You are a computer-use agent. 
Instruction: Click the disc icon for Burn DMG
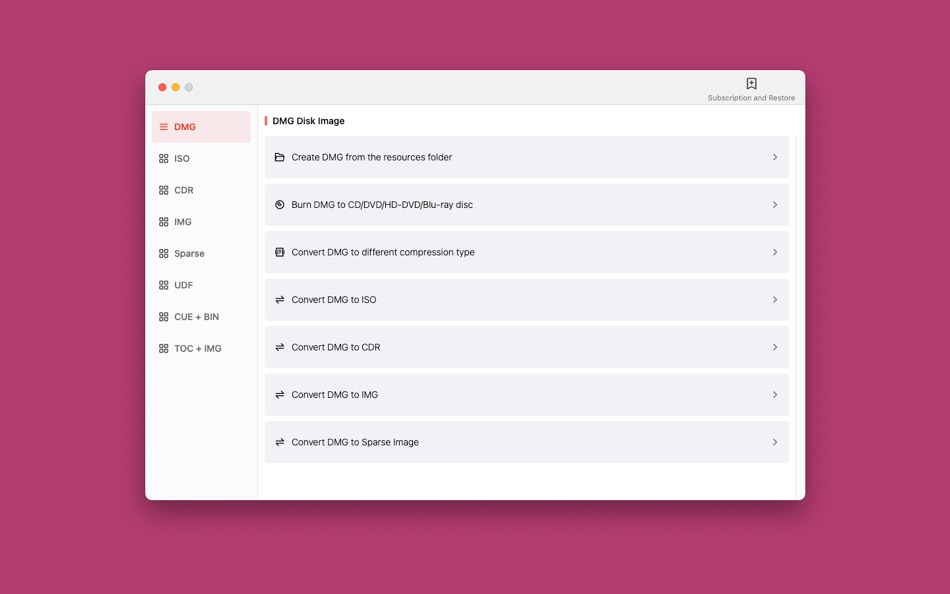[x=279, y=205]
